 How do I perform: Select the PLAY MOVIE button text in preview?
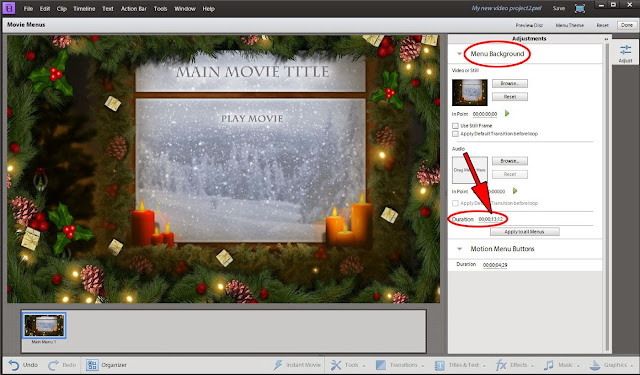click(x=252, y=119)
